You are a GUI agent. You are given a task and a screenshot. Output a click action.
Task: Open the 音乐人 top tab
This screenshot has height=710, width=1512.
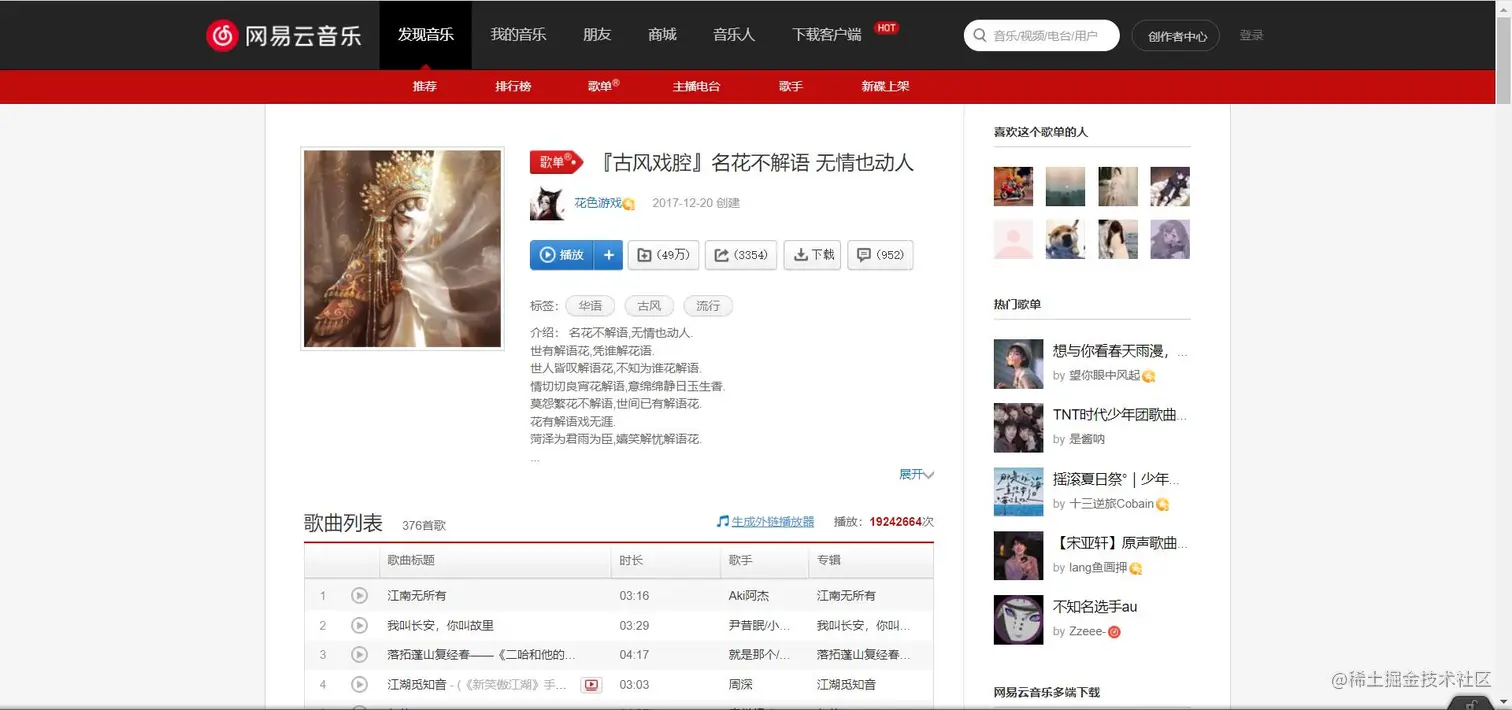click(734, 34)
